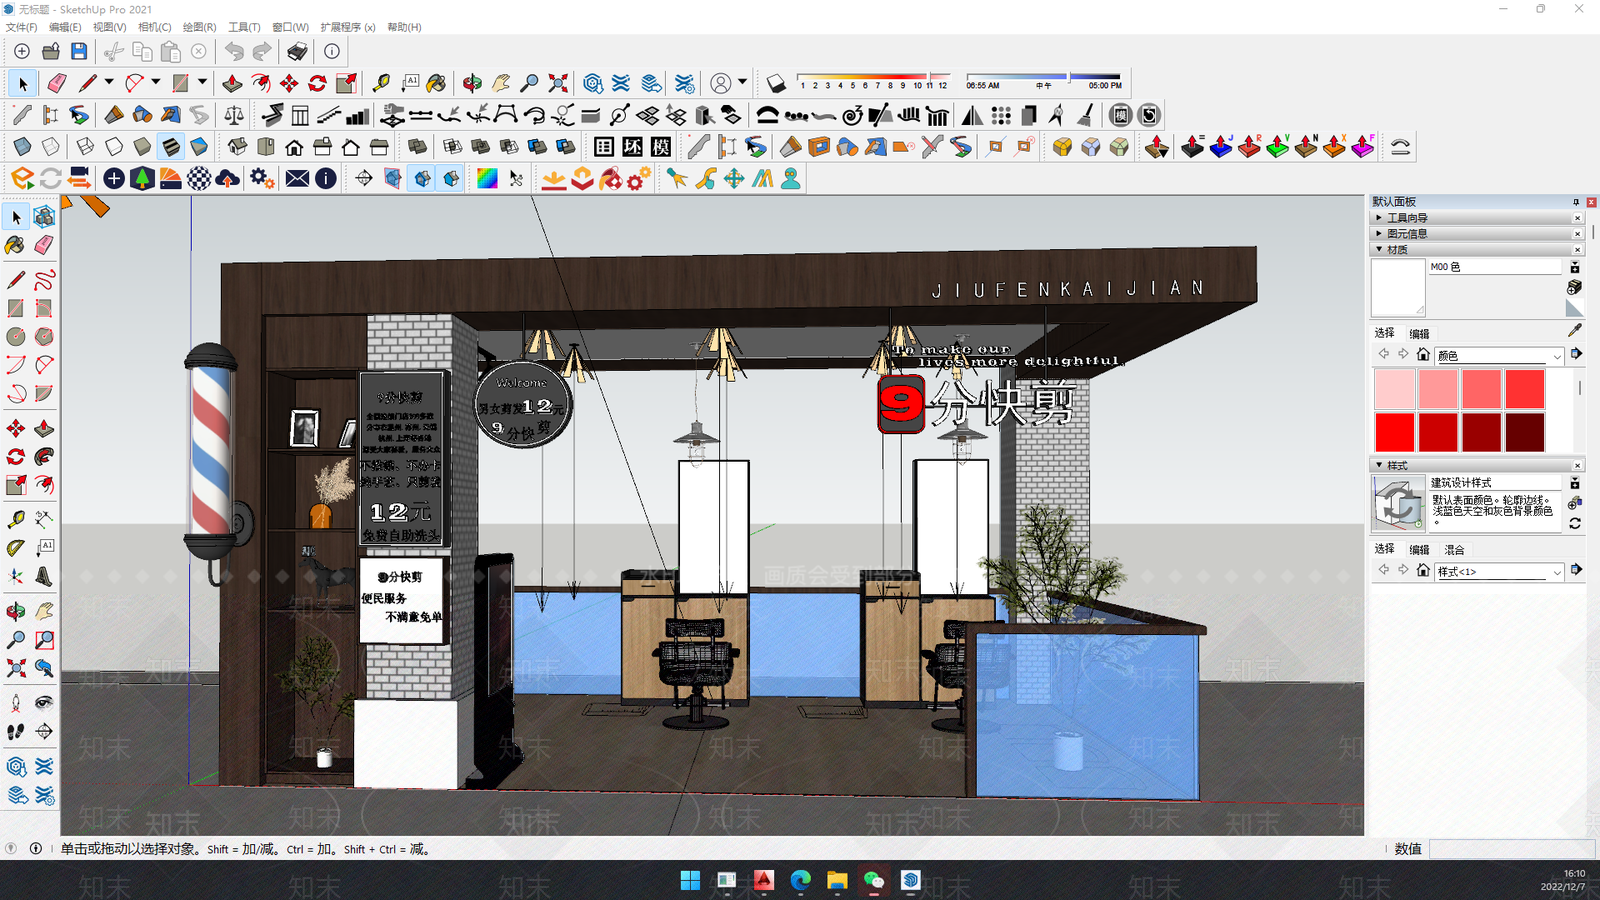The width and height of the screenshot is (1600, 900).
Task: Click the 编辑 tab in materials panel
Action: (x=1419, y=334)
